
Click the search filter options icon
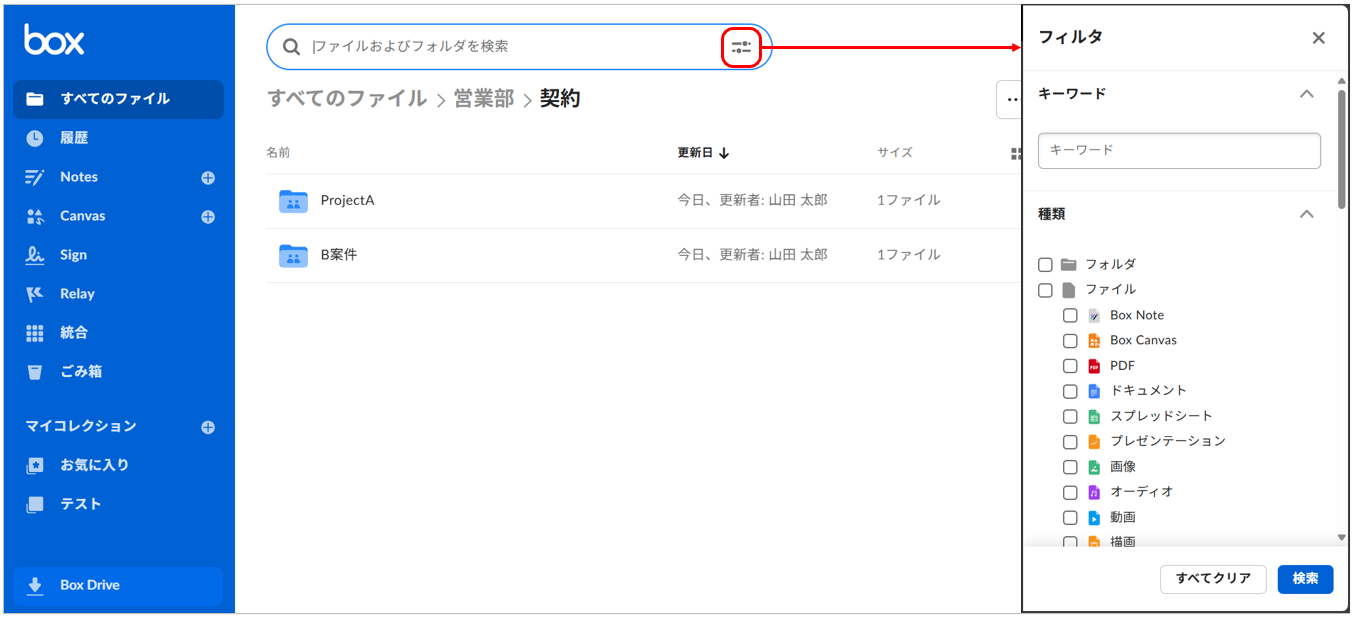click(x=741, y=47)
